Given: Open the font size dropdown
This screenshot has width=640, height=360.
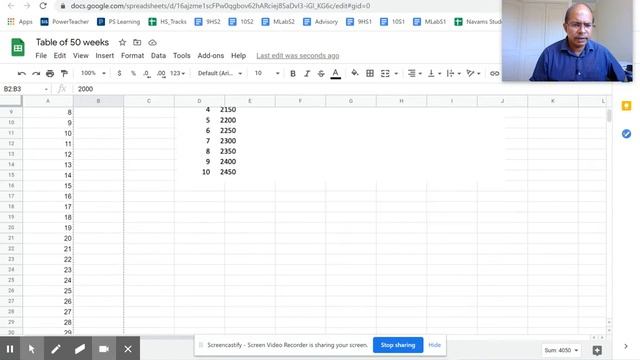Looking at the screenshot, I should [267, 73].
